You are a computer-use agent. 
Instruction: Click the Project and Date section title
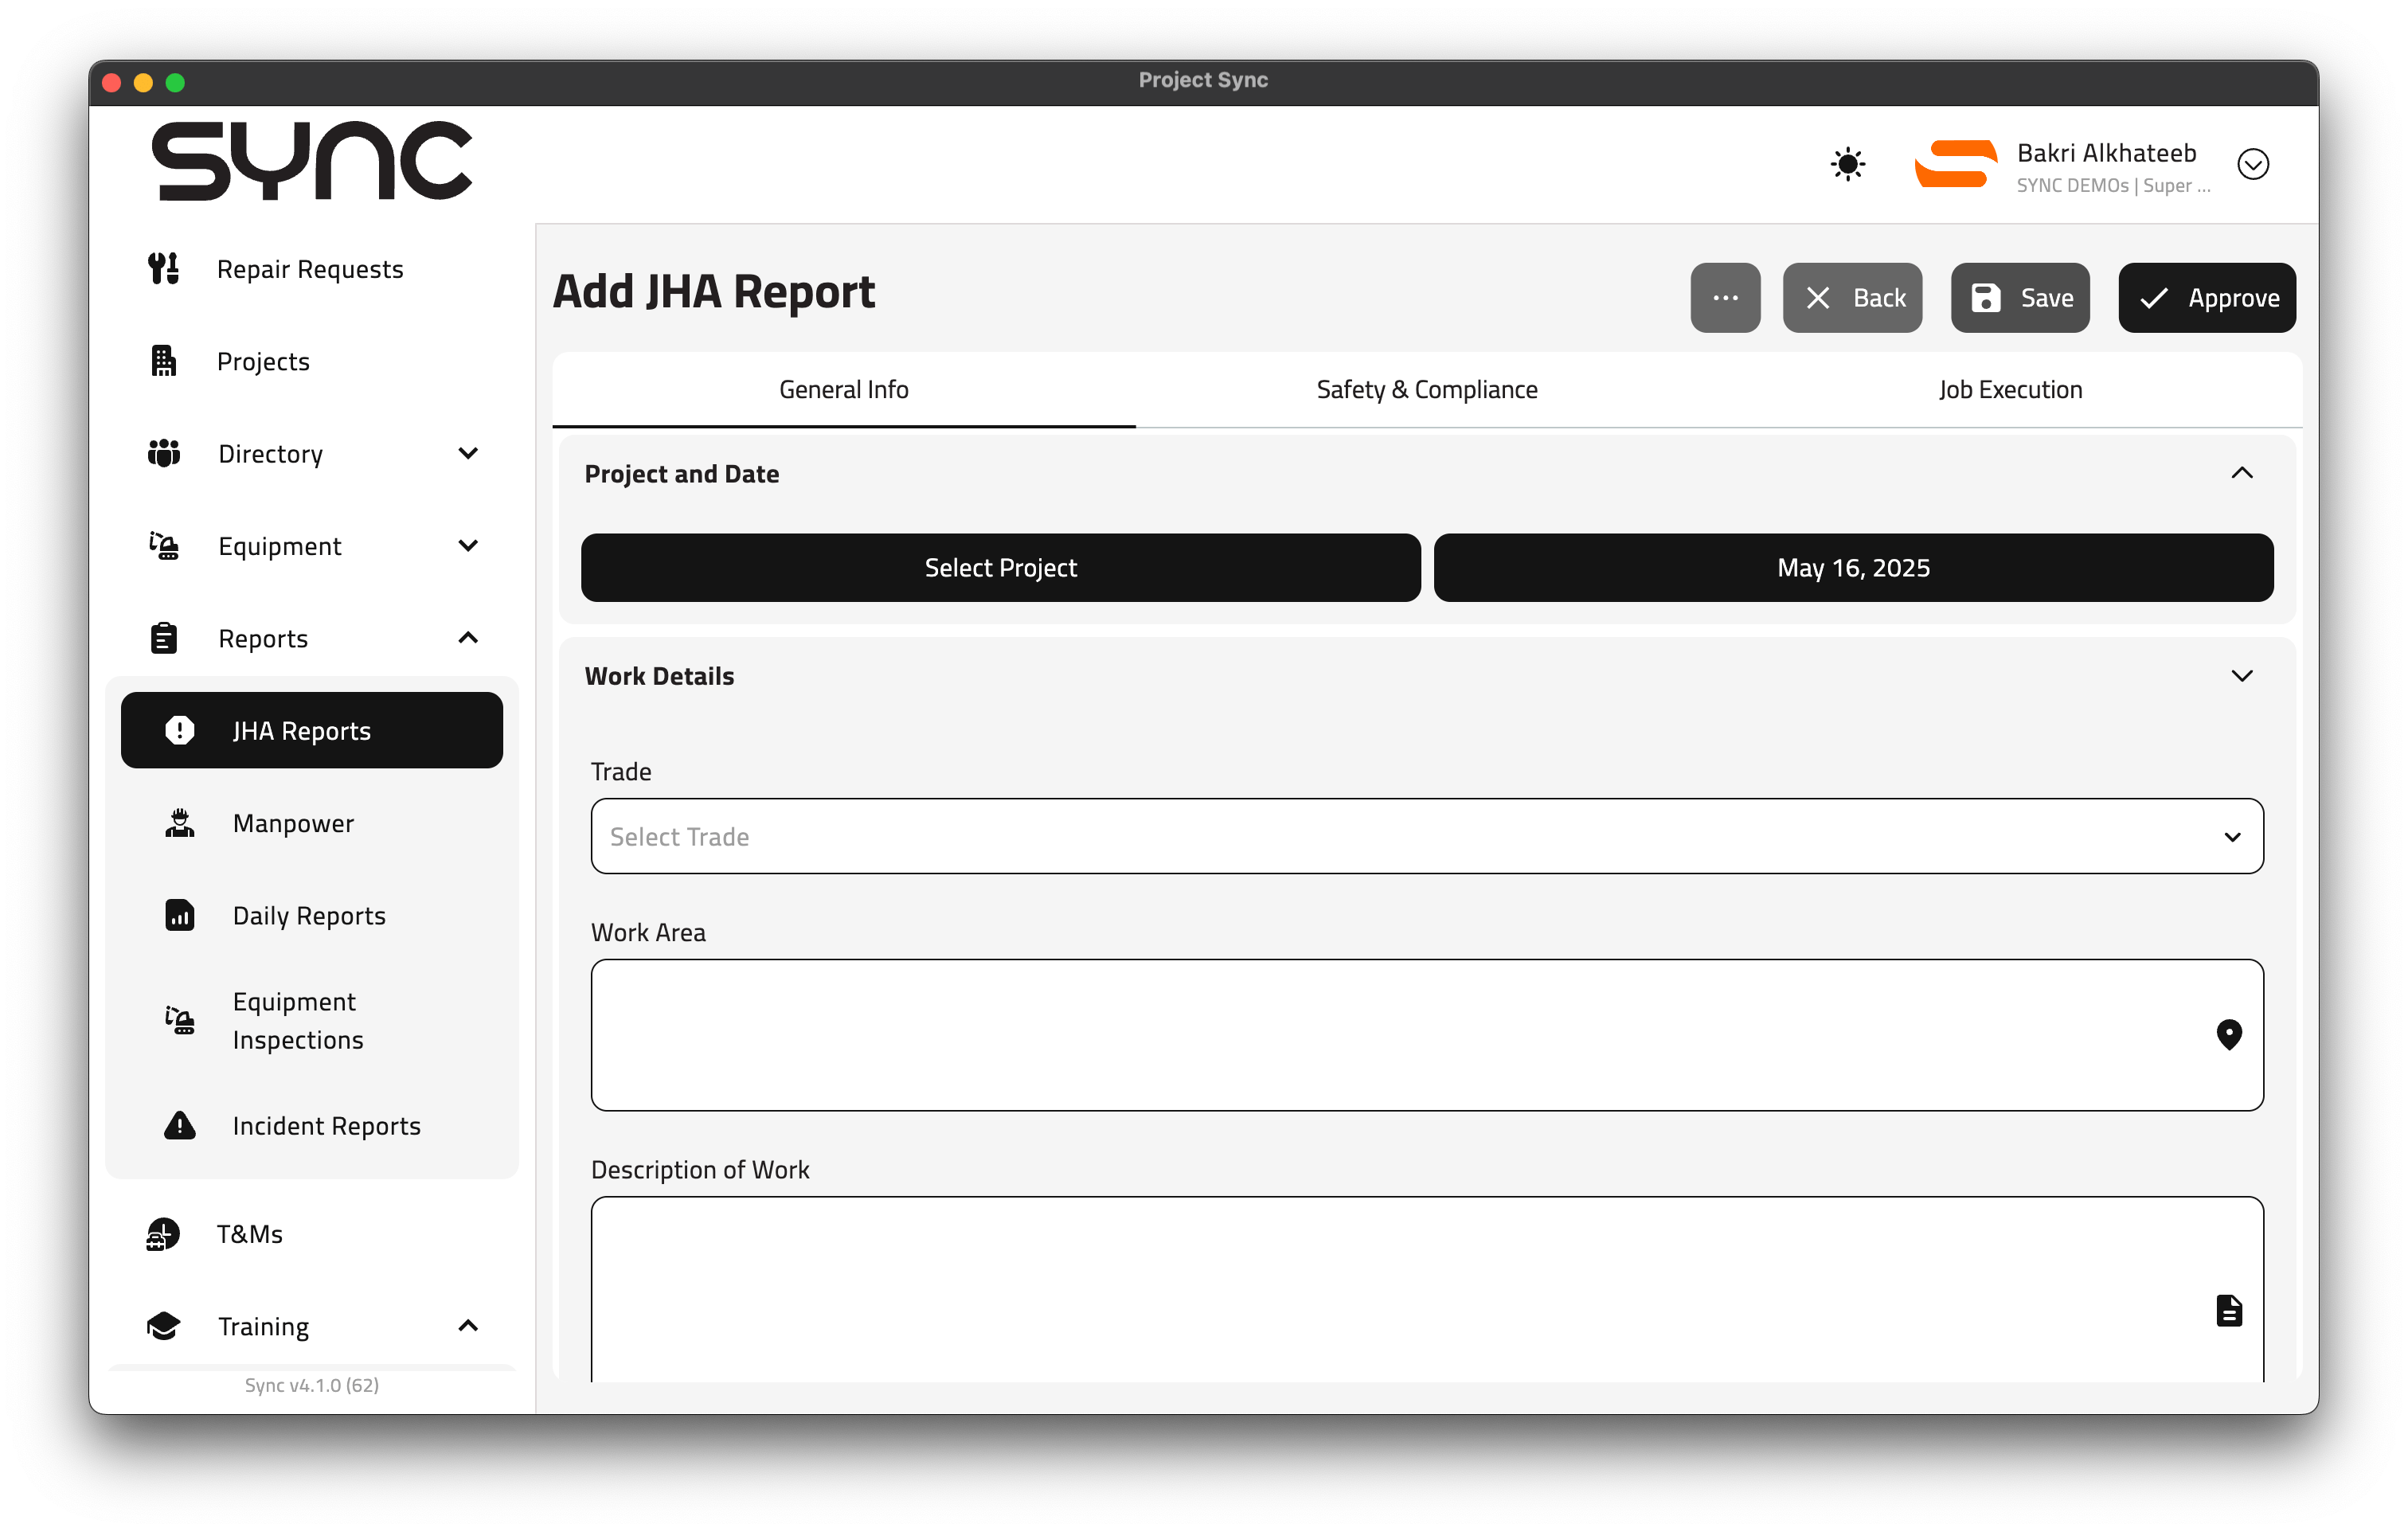(682, 473)
